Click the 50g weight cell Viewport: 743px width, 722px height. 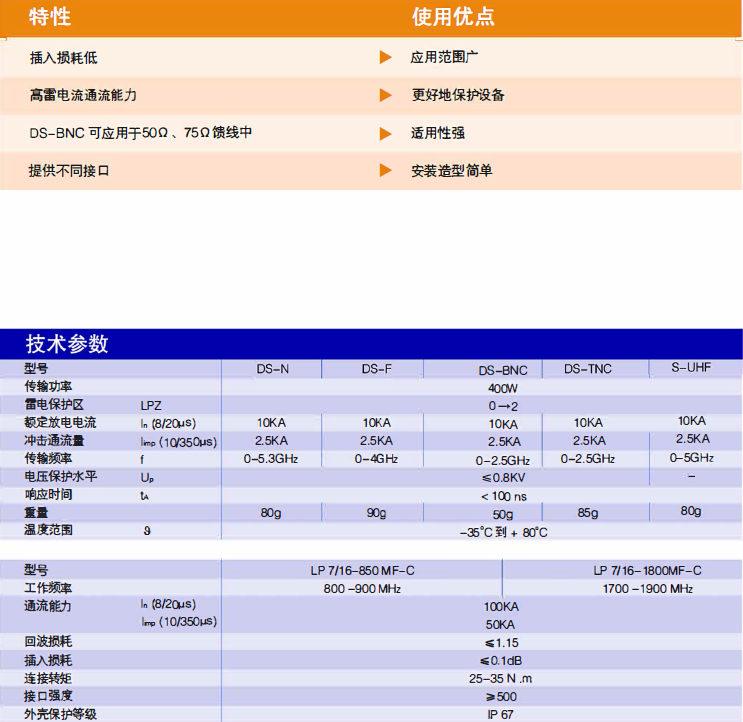503,514
